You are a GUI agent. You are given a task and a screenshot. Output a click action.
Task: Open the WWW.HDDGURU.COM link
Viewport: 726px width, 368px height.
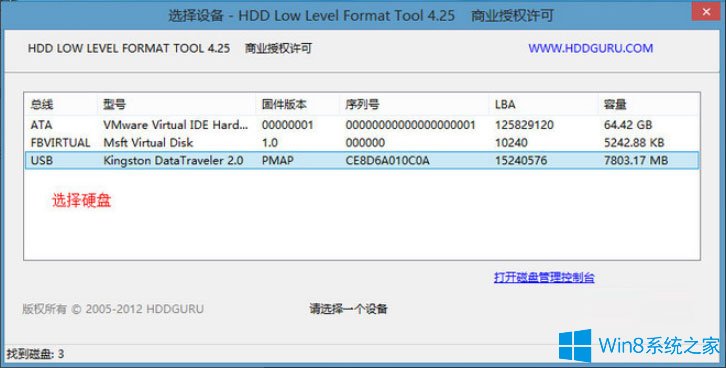point(590,48)
